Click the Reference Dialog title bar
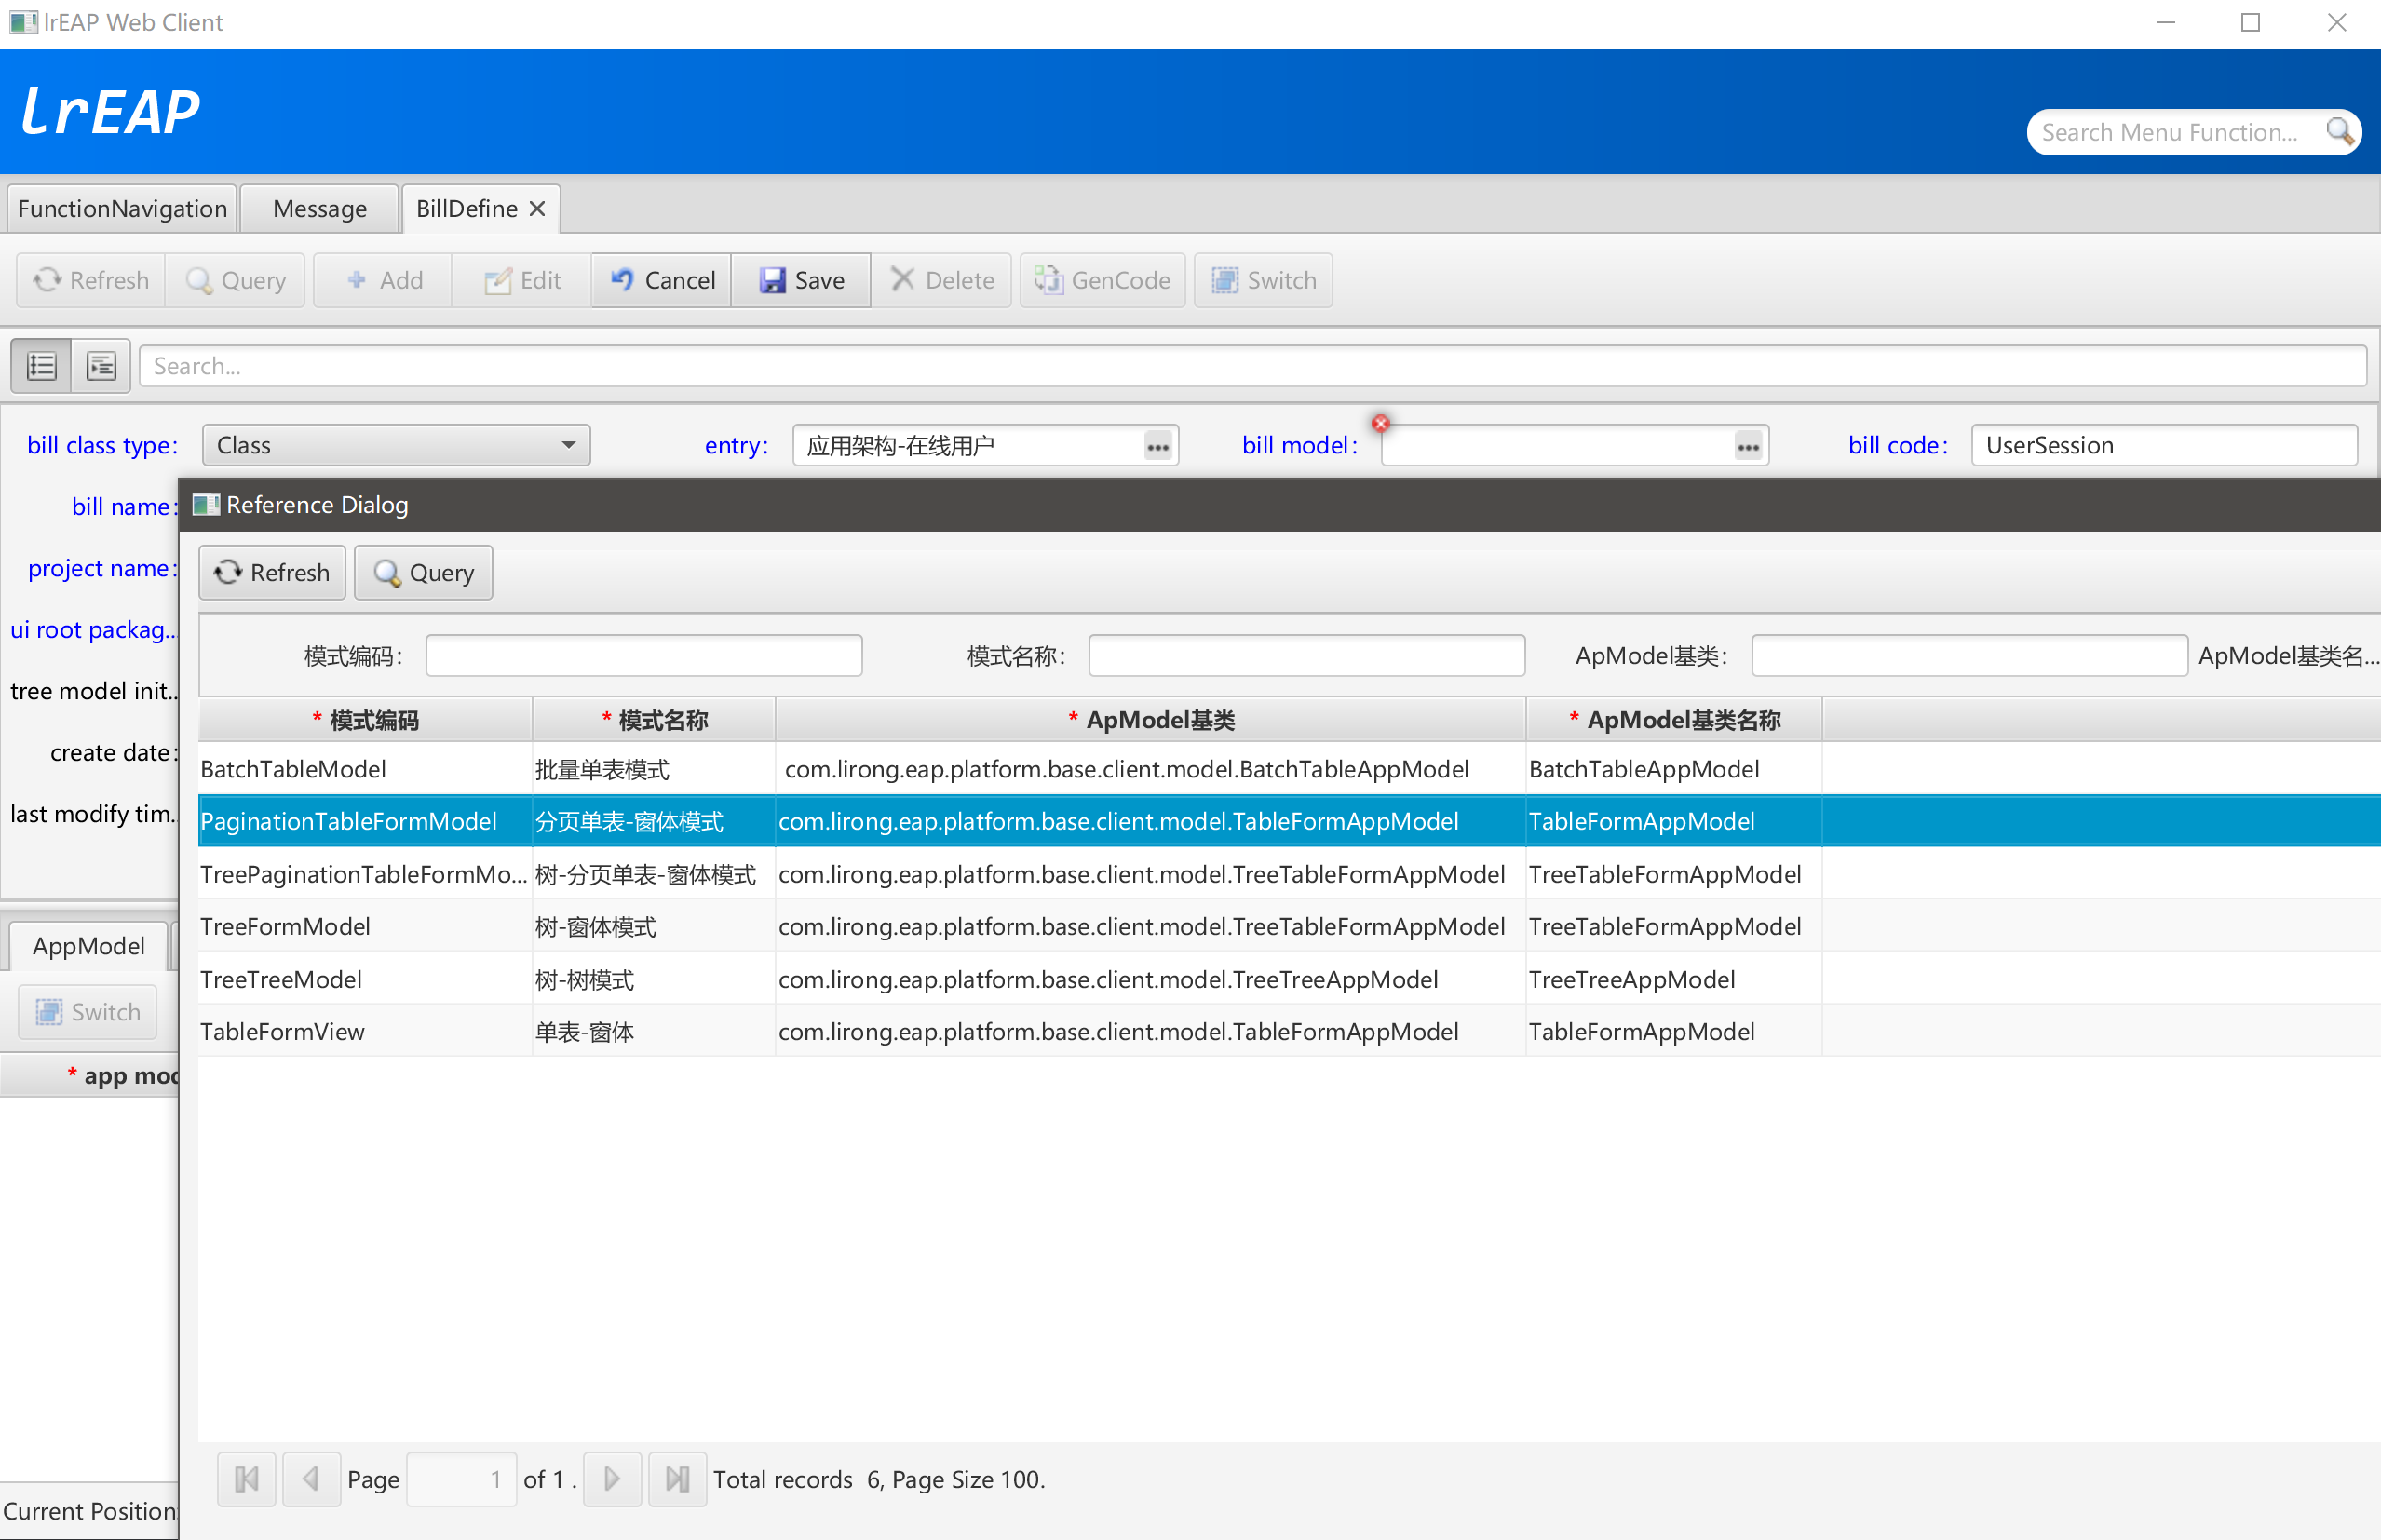2381x1540 pixels. [x=1280, y=504]
